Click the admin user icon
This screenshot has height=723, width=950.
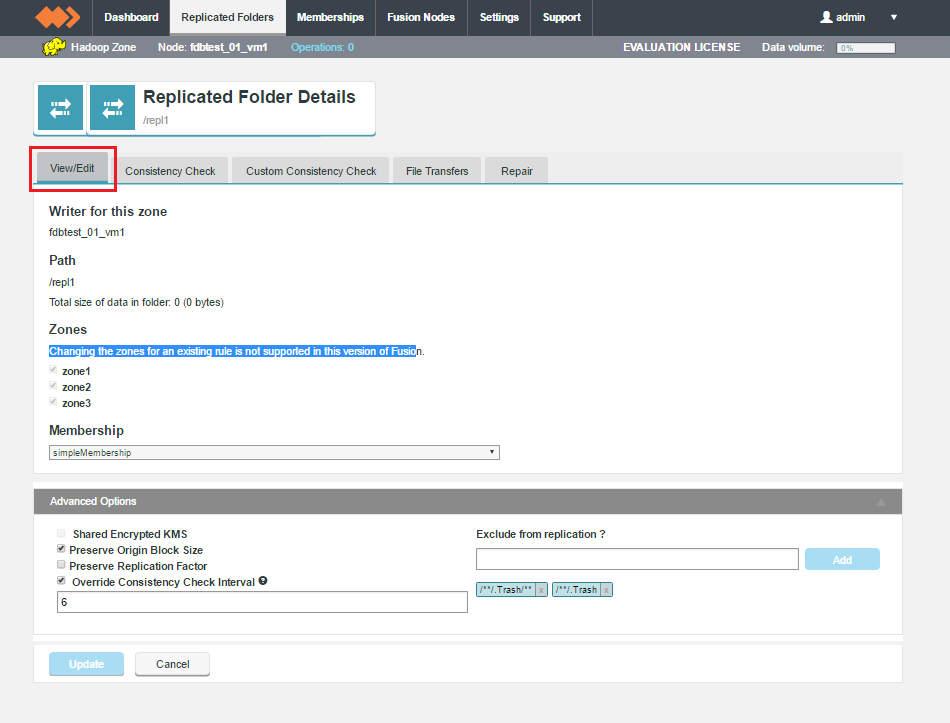coord(826,17)
